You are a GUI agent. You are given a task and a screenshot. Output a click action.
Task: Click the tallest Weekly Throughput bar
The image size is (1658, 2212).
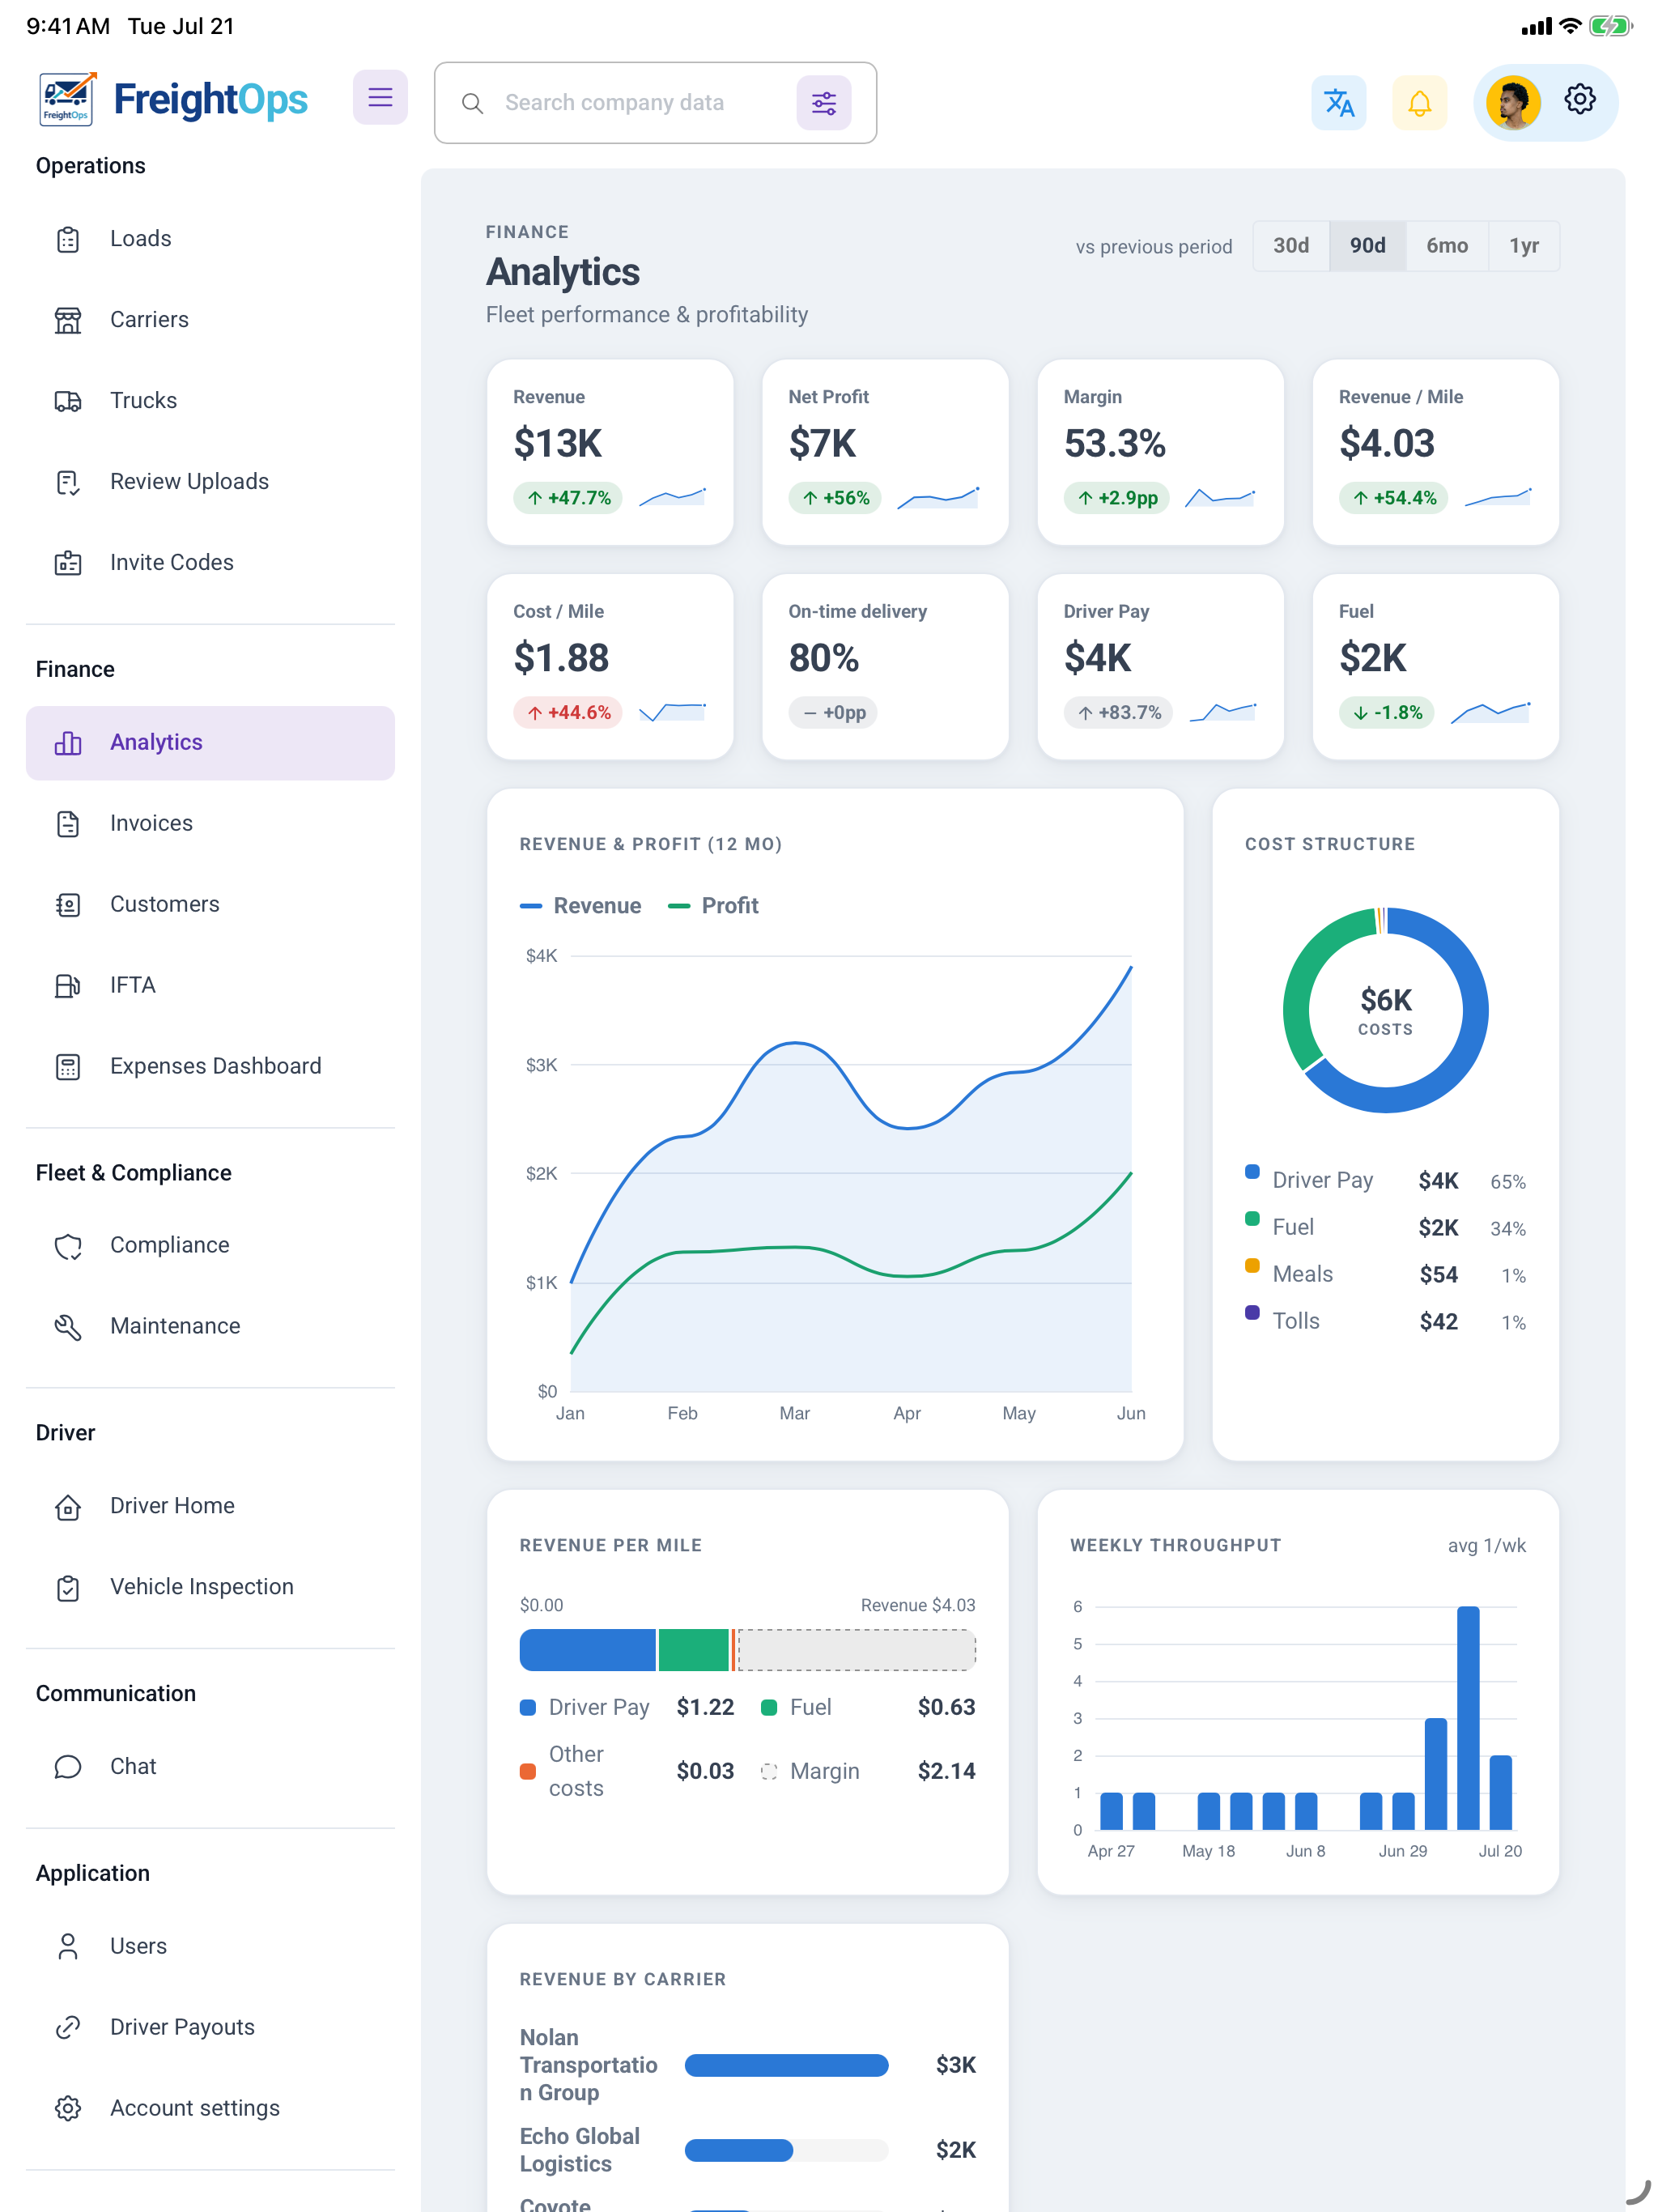[1468, 1718]
